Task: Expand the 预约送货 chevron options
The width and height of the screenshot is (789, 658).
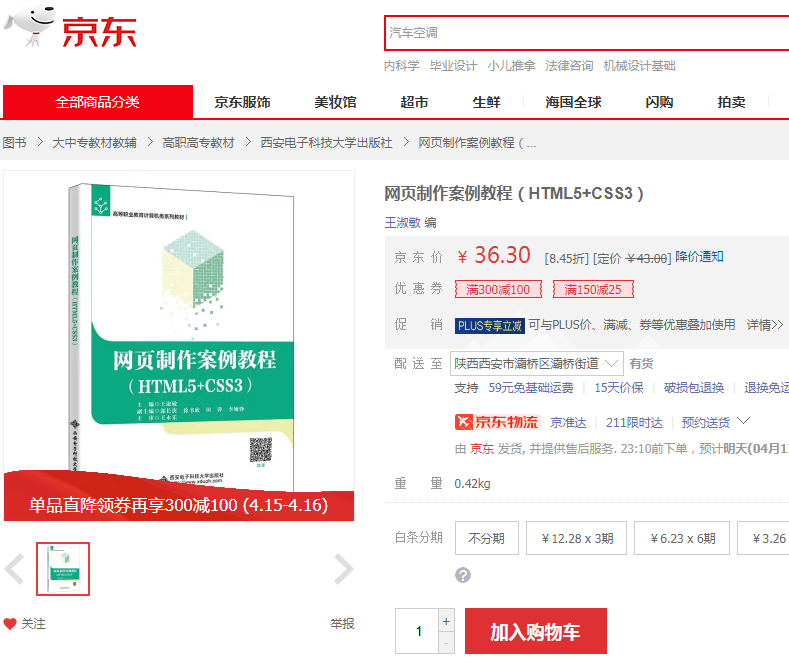Action: point(744,421)
